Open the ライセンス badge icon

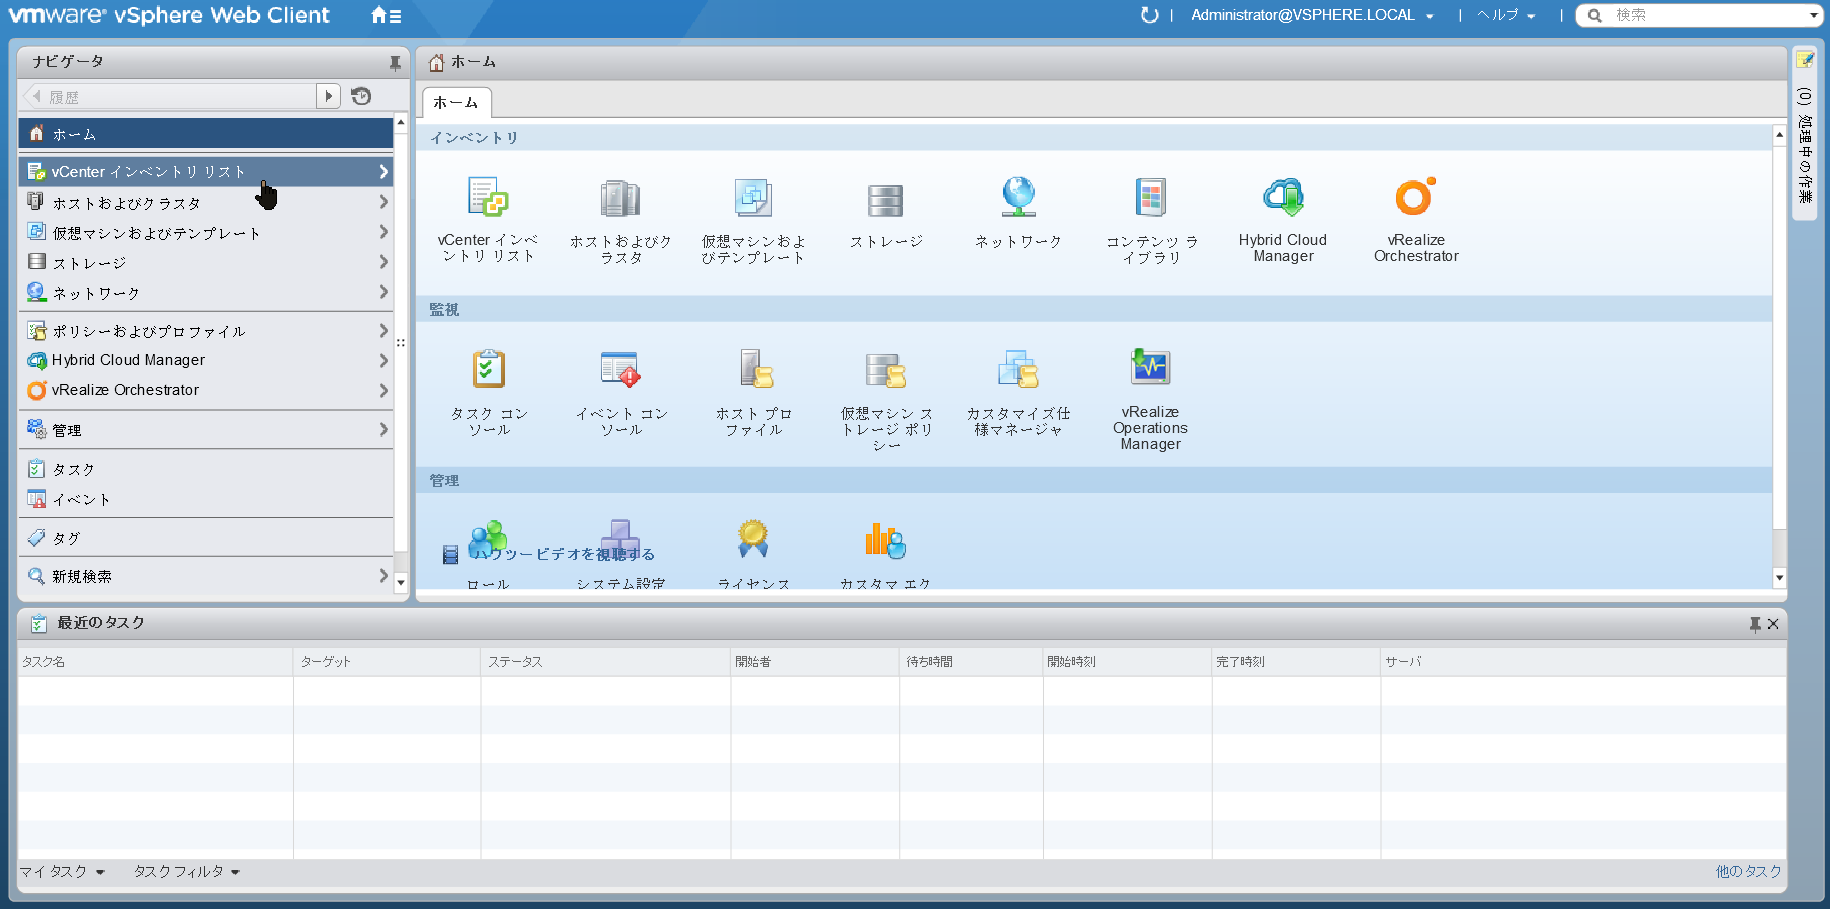click(x=753, y=538)
